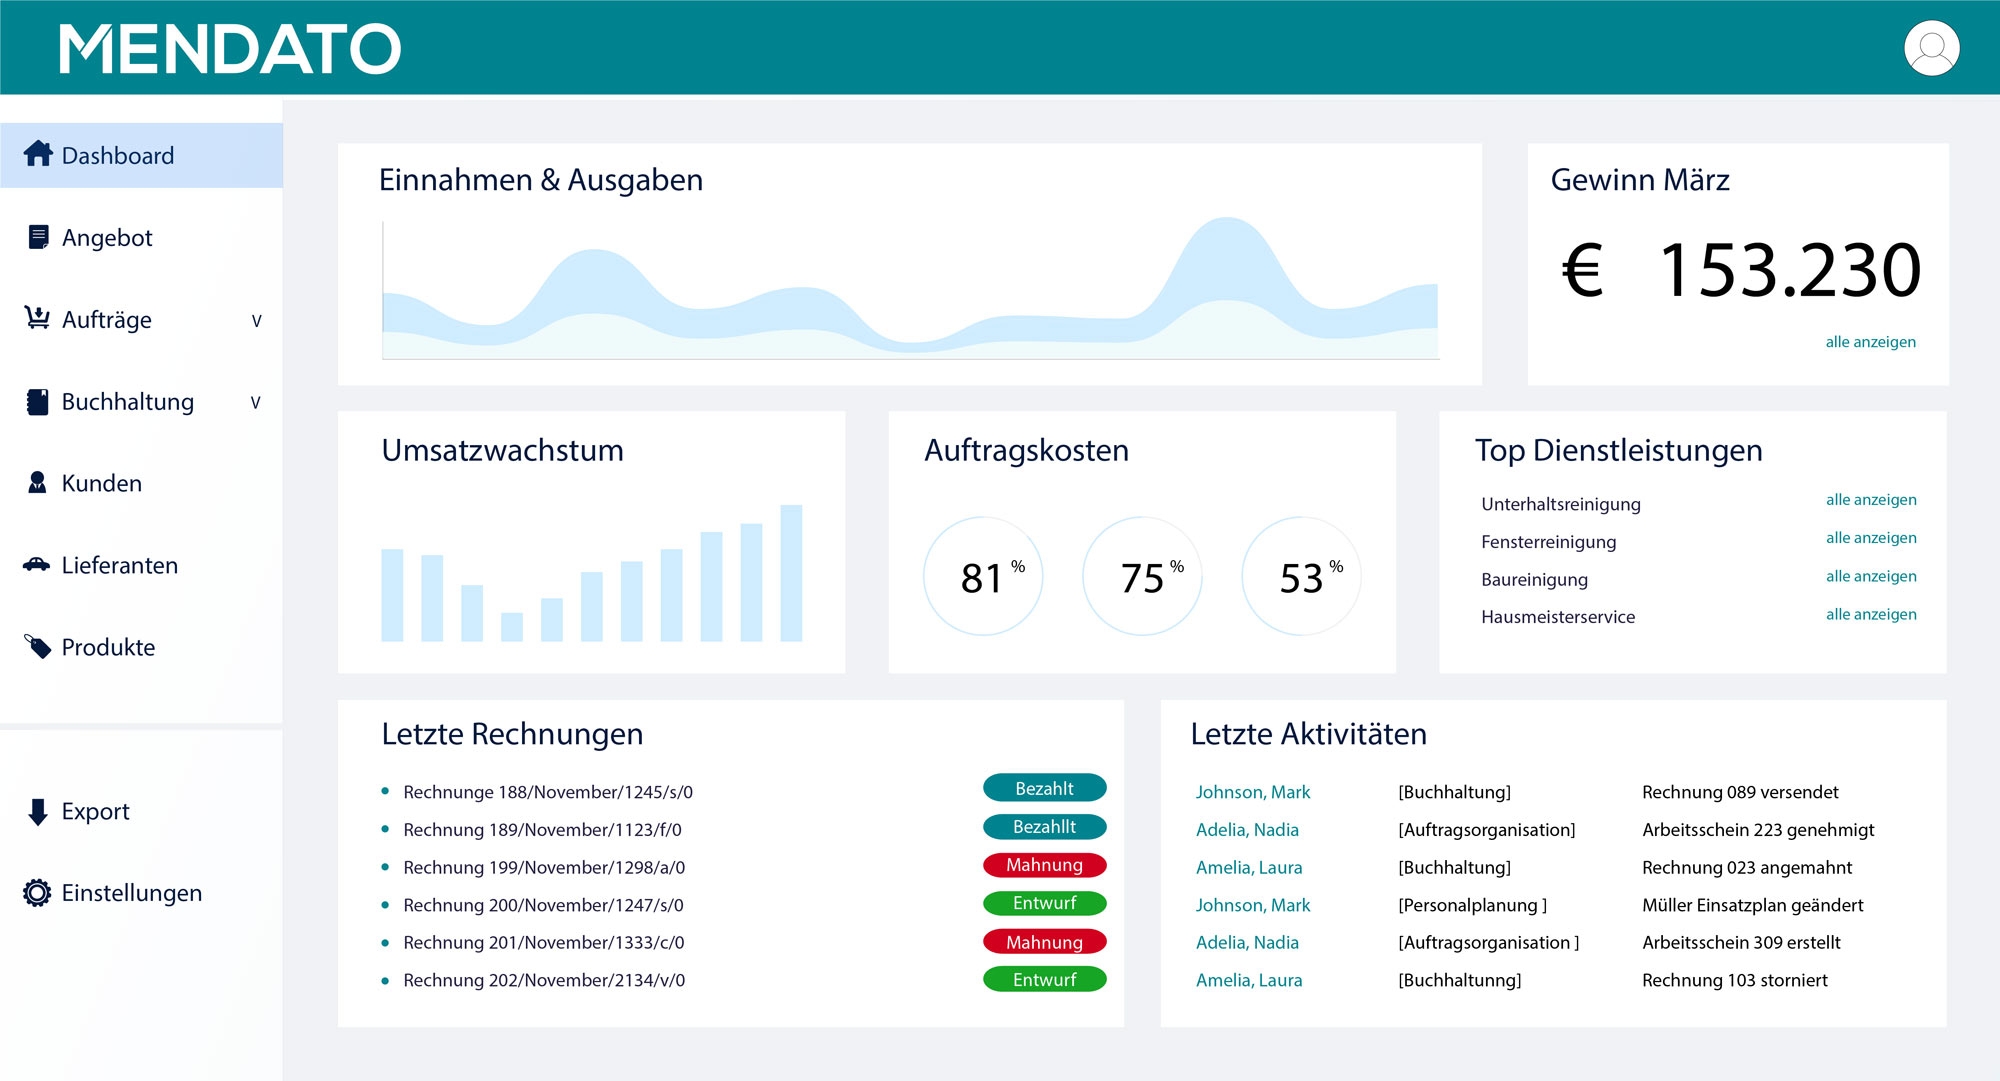The width and height of the screenshot is (2000, 1081).
Task: Click the Einstellungen gear icon
Action: pyautogui.click(x=37, y=893)
